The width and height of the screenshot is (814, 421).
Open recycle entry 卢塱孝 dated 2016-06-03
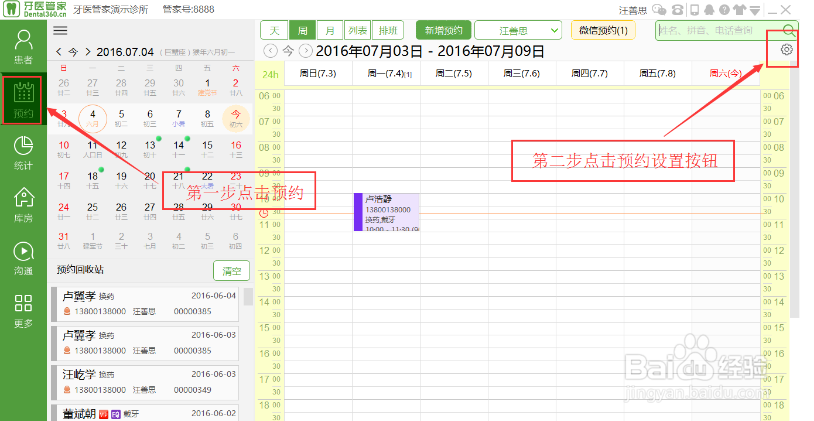[145, 343]
